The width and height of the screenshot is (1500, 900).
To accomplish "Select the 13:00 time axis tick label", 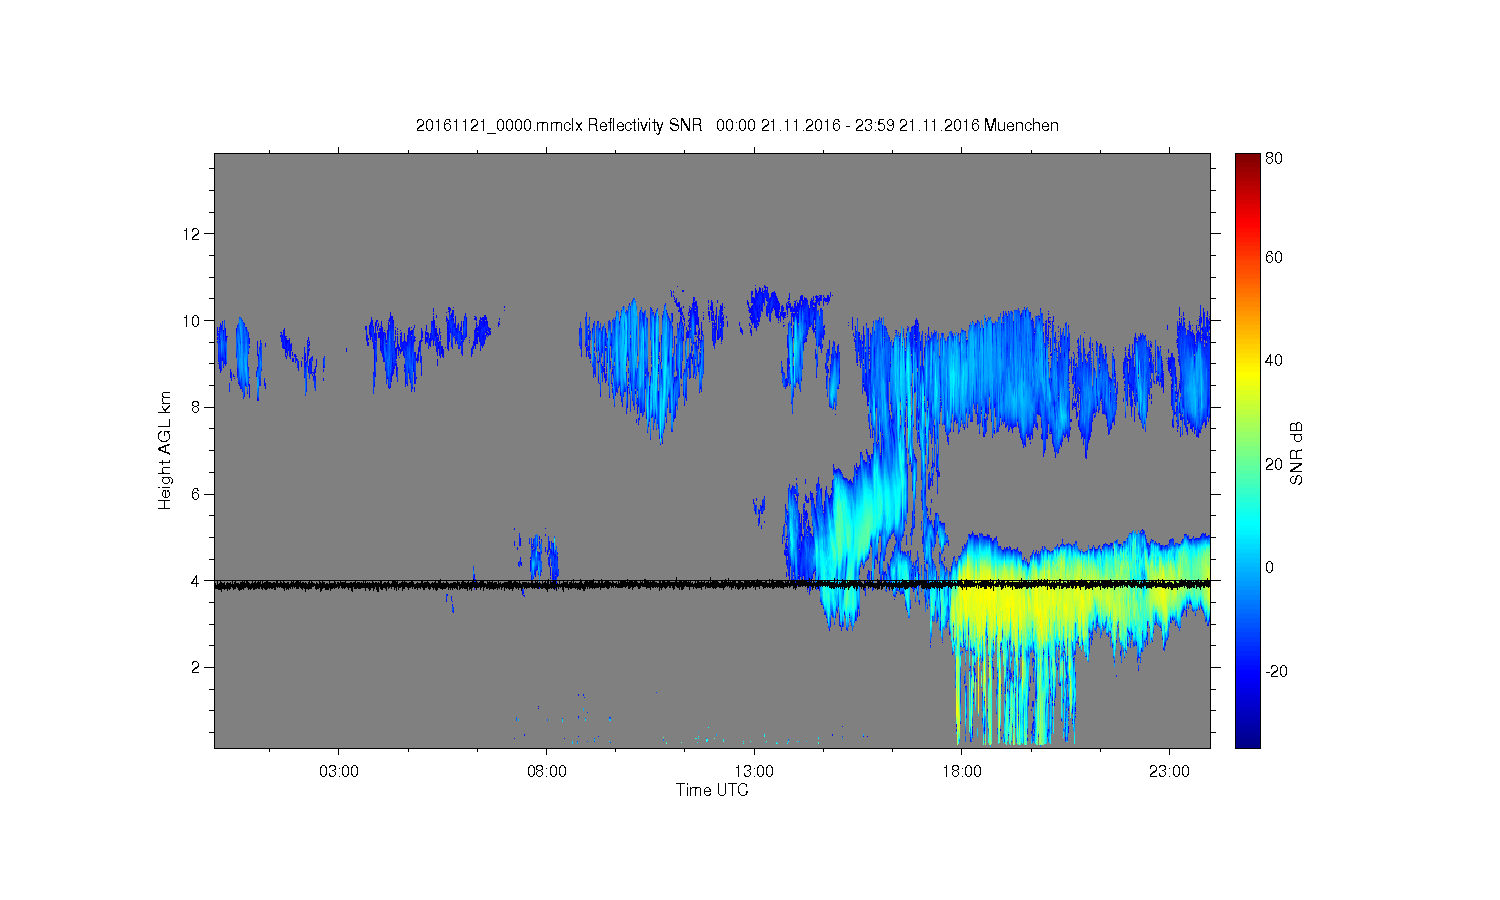I will pos(754,772).
